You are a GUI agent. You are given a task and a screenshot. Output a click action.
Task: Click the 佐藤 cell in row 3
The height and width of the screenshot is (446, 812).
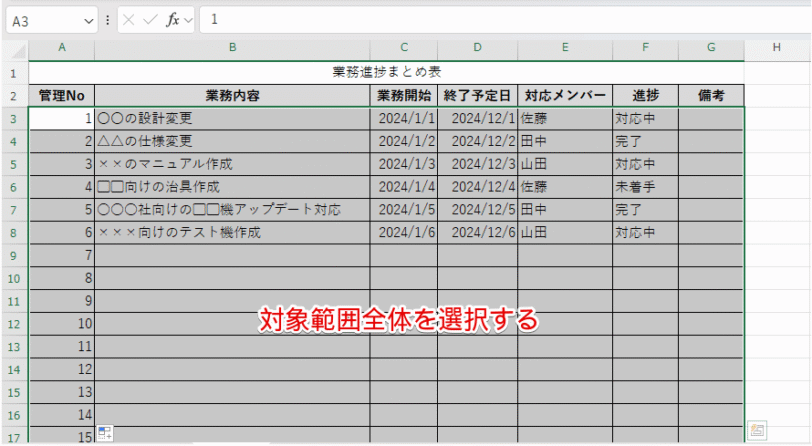coord(565,119)
